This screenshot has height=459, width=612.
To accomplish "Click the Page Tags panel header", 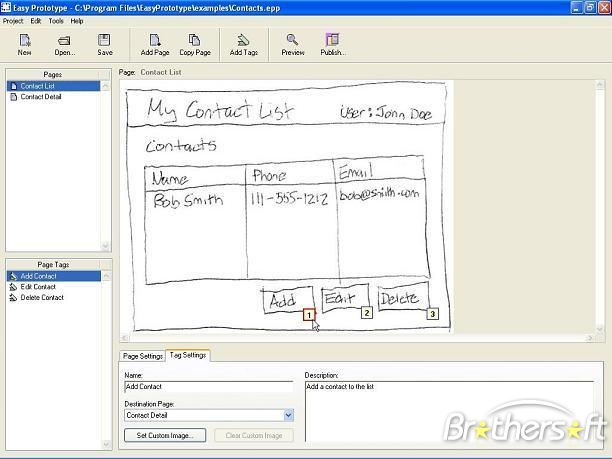I will (53, 265).
